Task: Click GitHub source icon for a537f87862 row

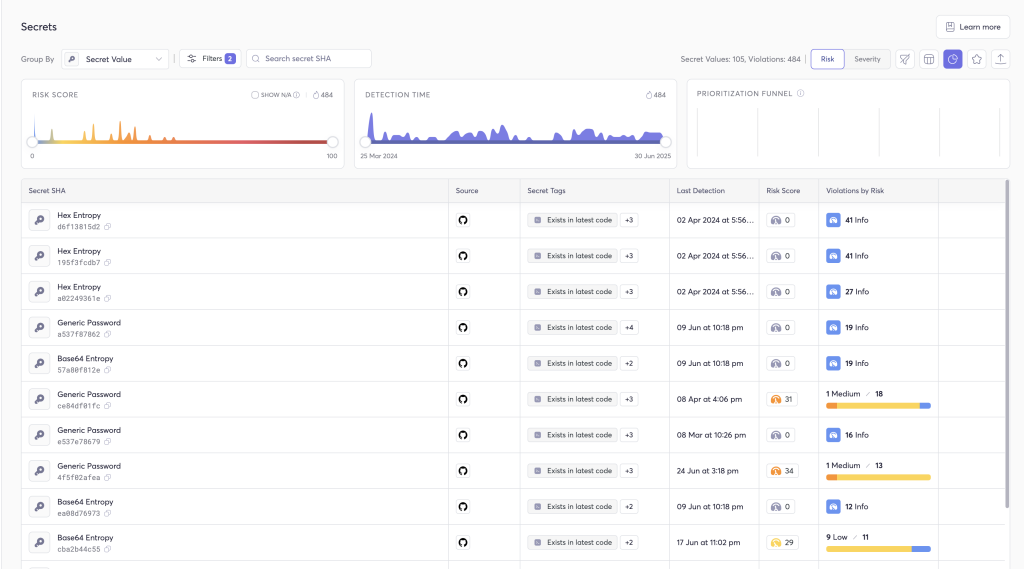Action: click(463, 327)
